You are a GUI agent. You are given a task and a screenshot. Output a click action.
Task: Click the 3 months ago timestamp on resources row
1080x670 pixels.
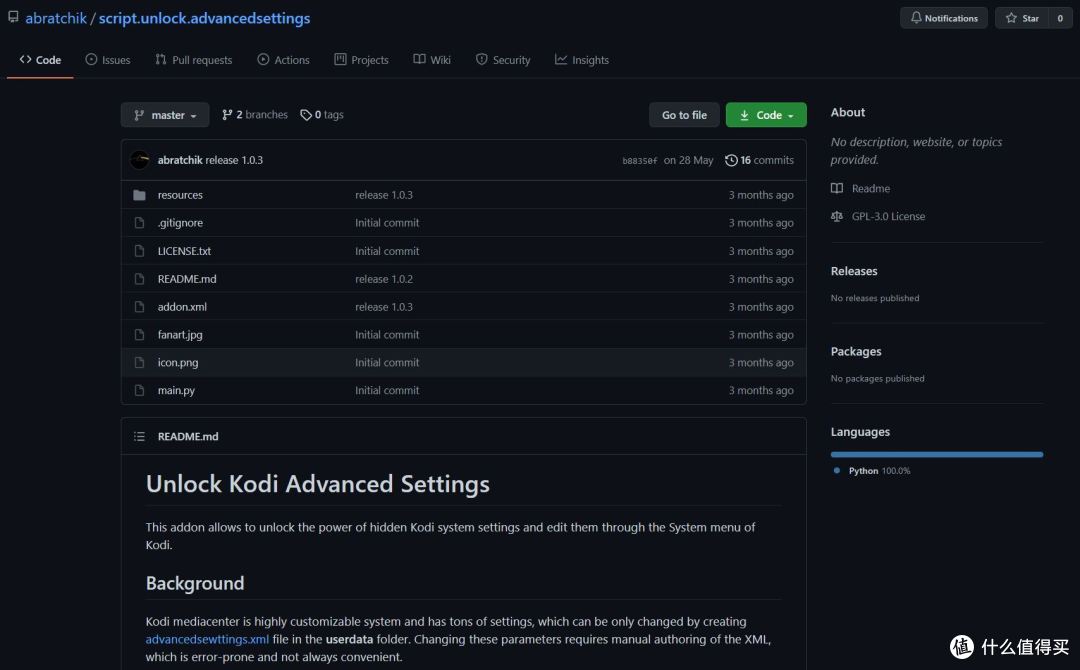coord(761,195)
